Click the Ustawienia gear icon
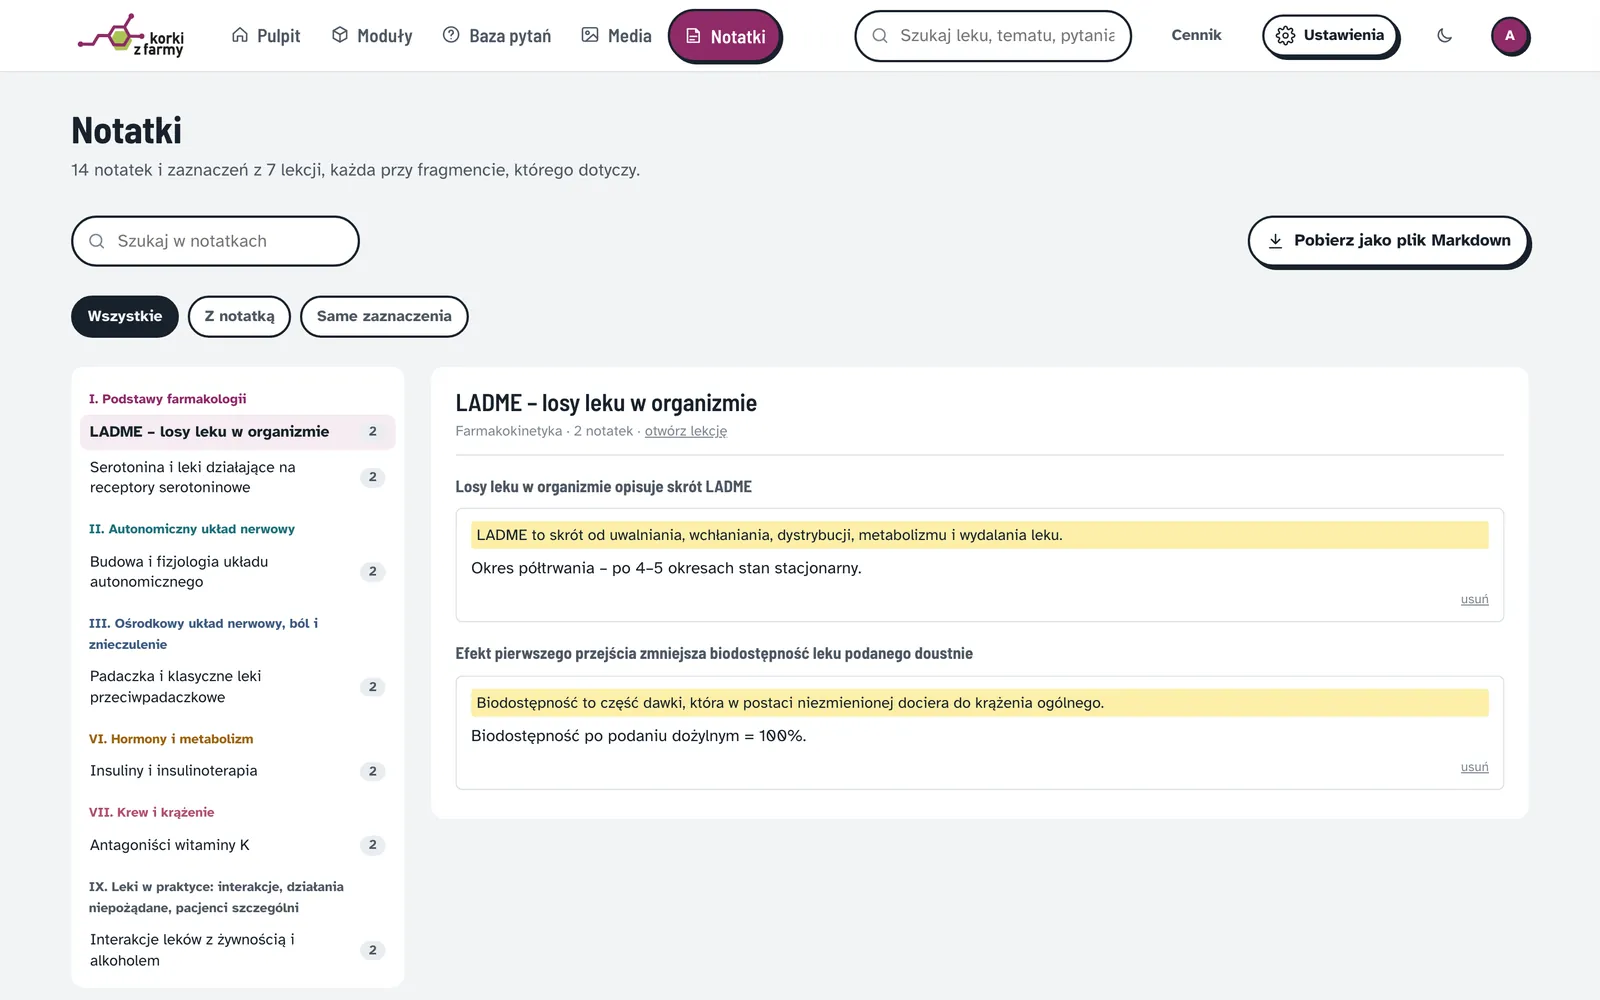 click(1286, 35)
